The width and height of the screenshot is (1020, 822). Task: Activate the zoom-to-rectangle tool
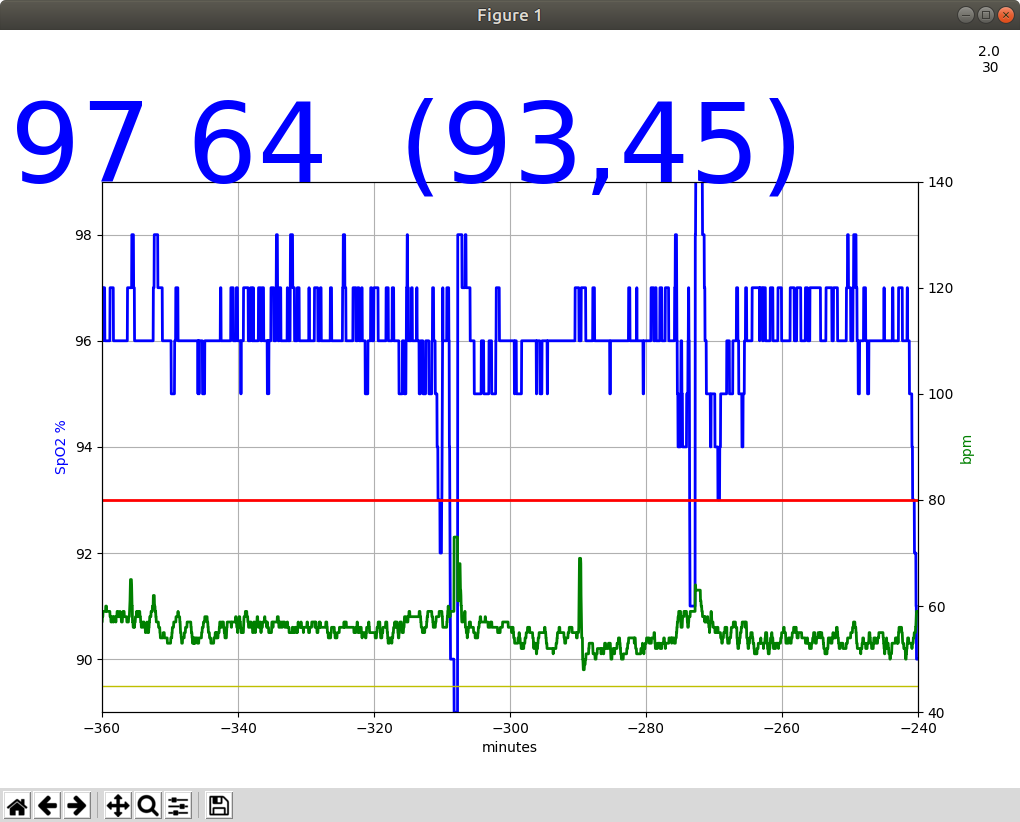pos(147,804)
